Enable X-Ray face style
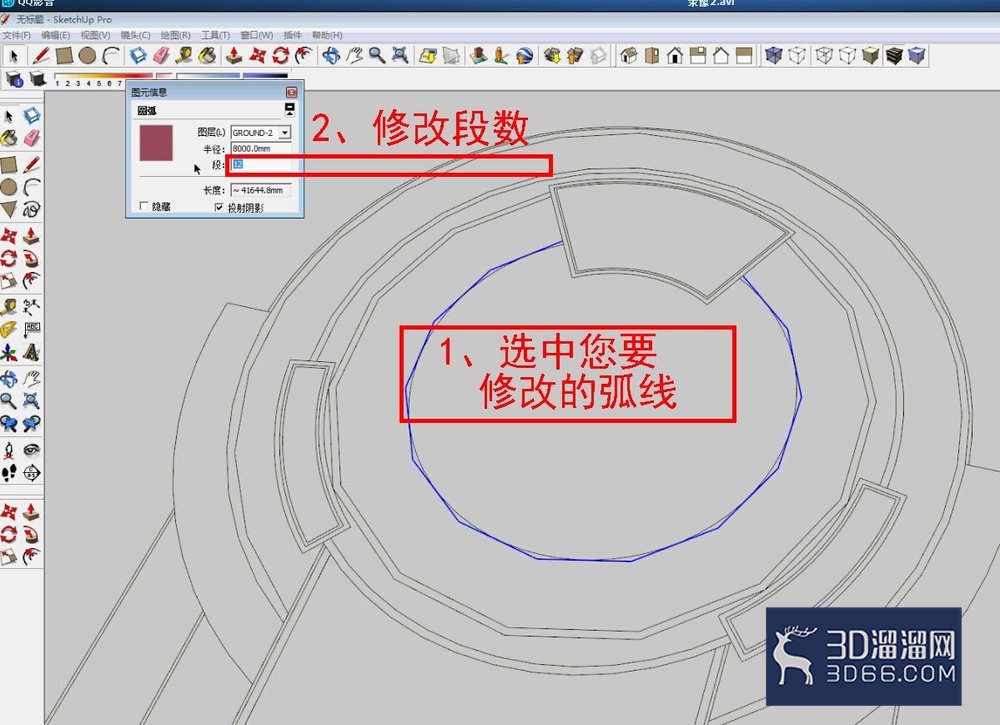Image resolution: width=1000 pixels, height=725 pixels. [774, 55]
